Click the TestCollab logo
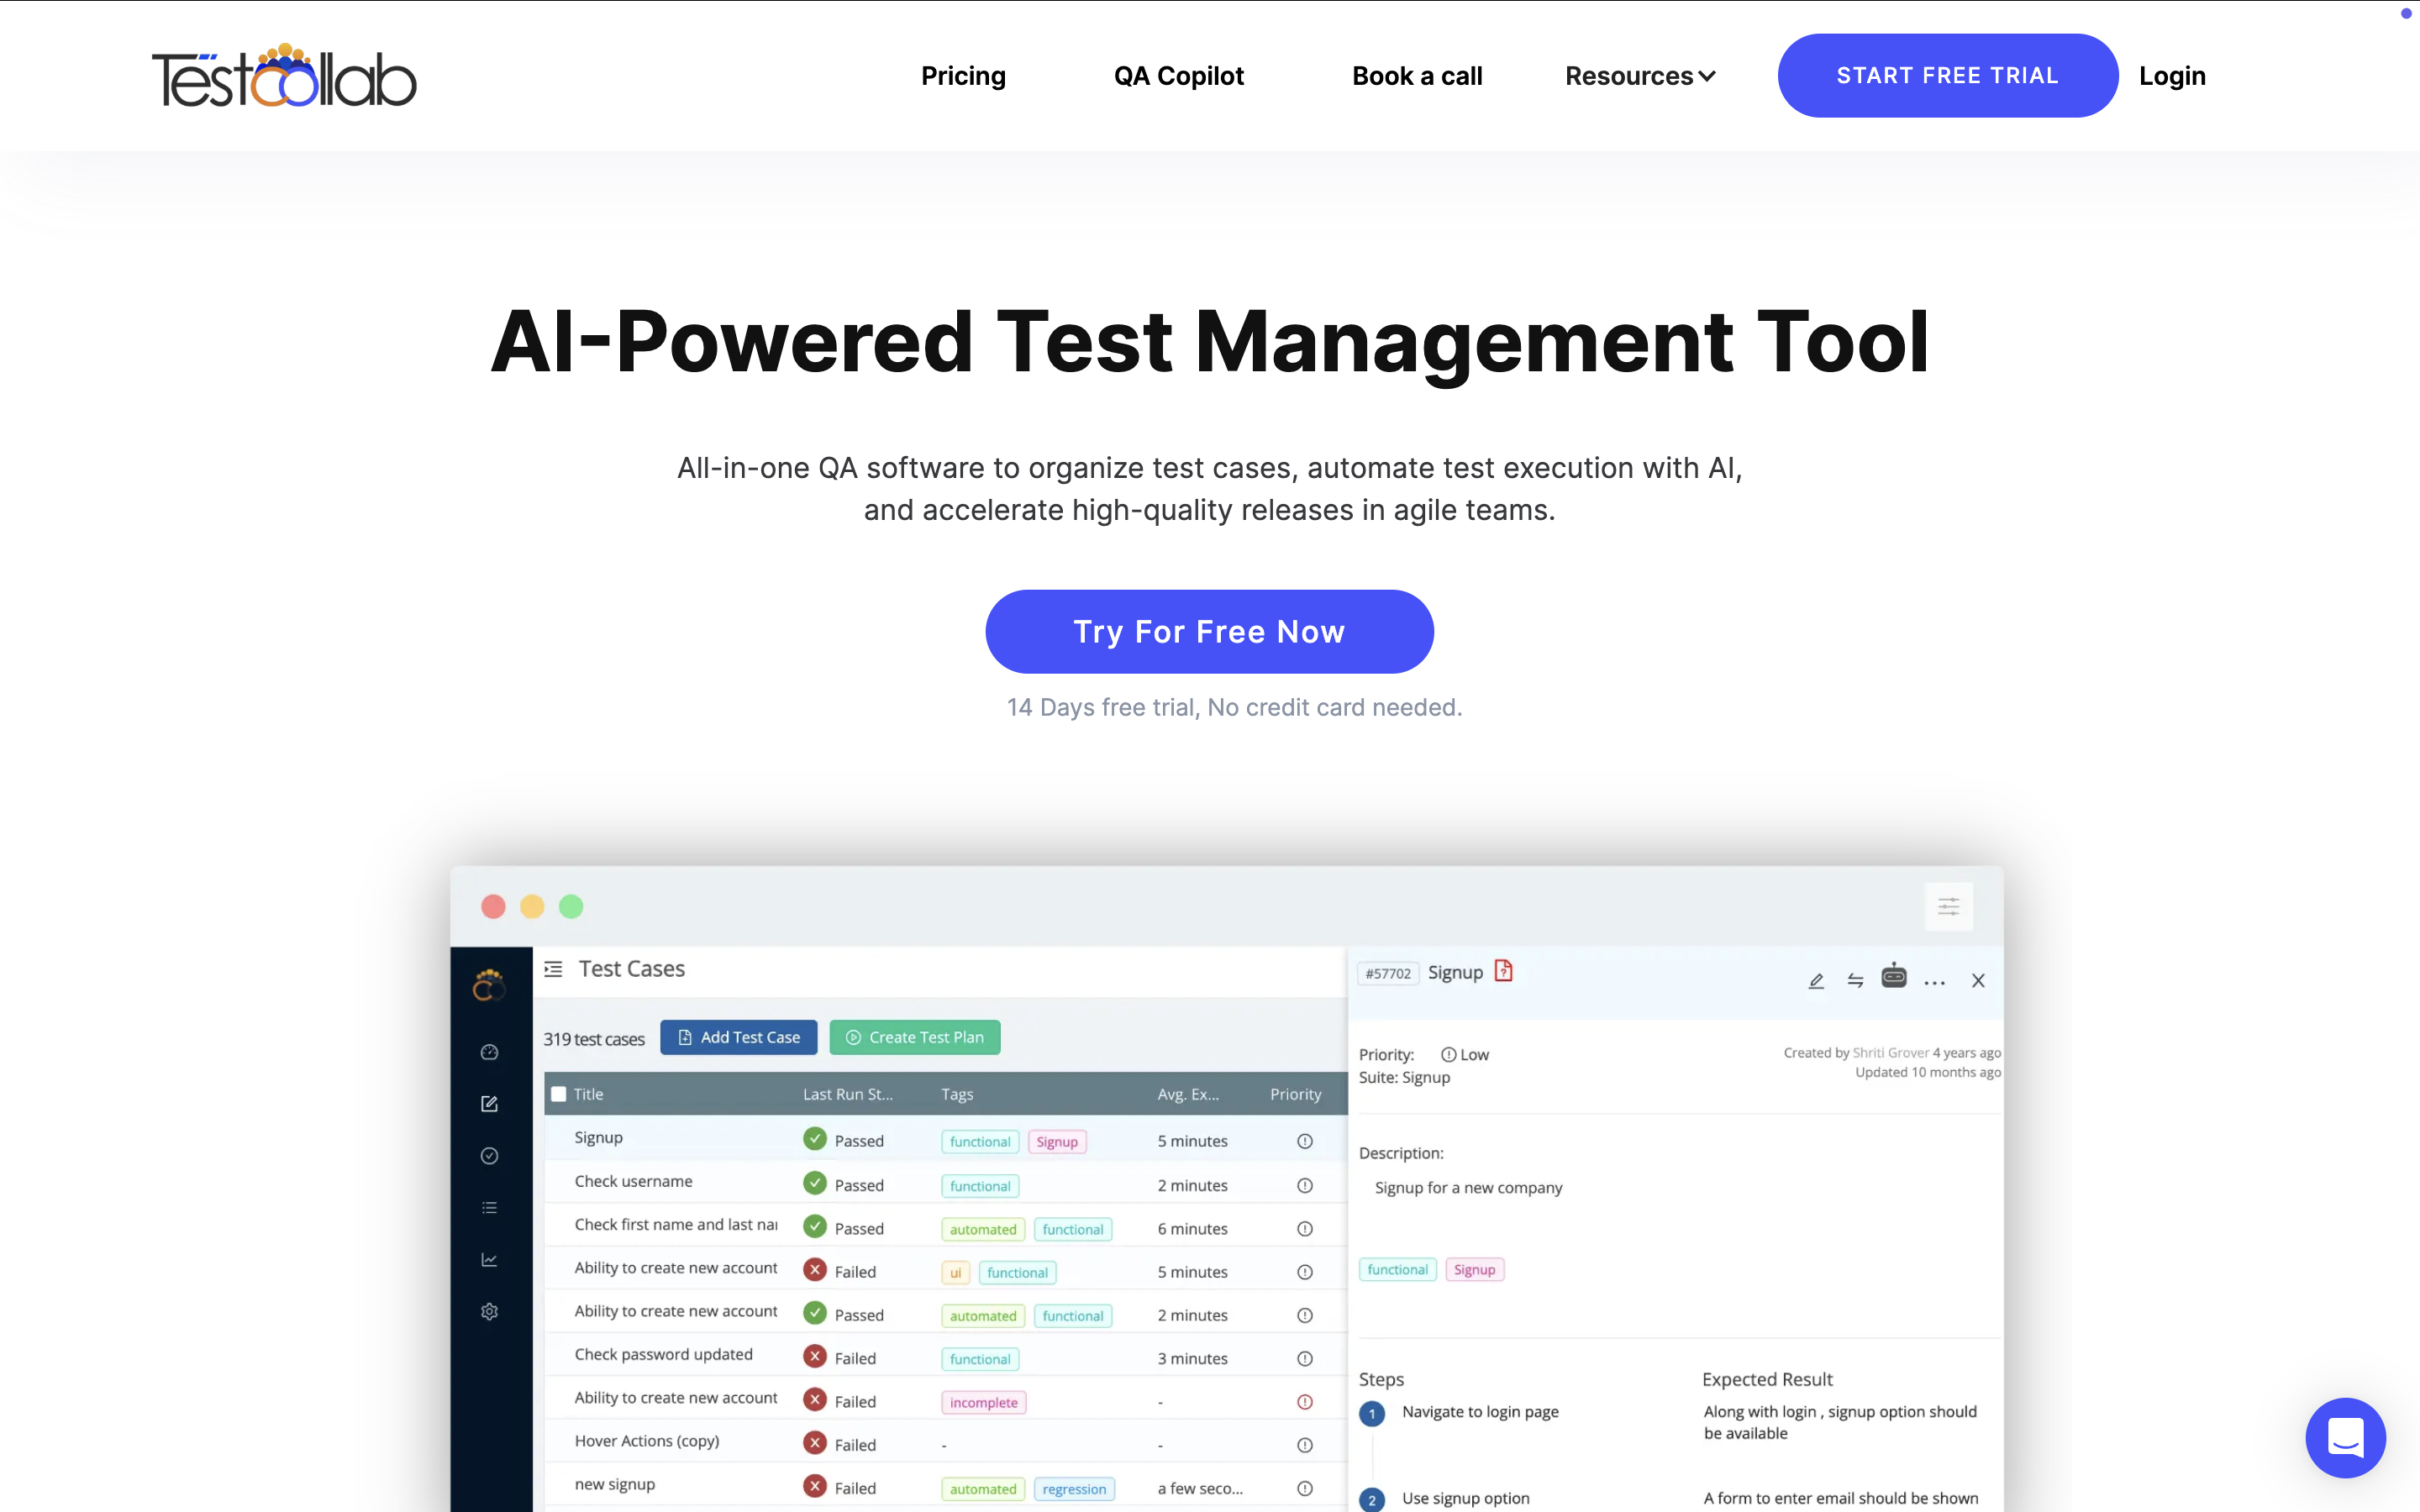This screenshot has width=2420, height=1512. (284, 76)
